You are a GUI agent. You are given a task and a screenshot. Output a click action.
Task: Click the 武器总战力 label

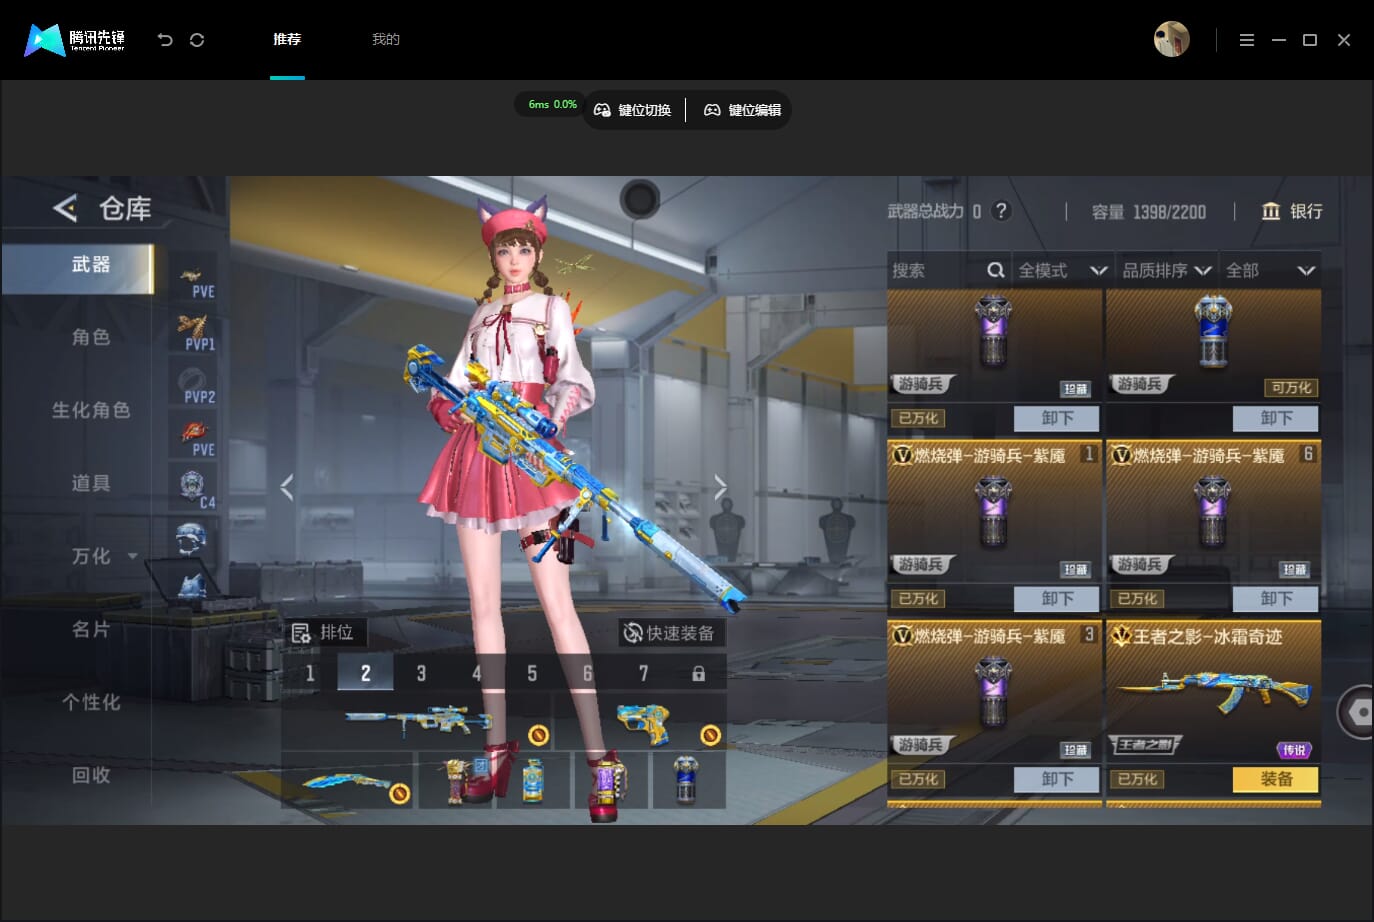point(926,211)
